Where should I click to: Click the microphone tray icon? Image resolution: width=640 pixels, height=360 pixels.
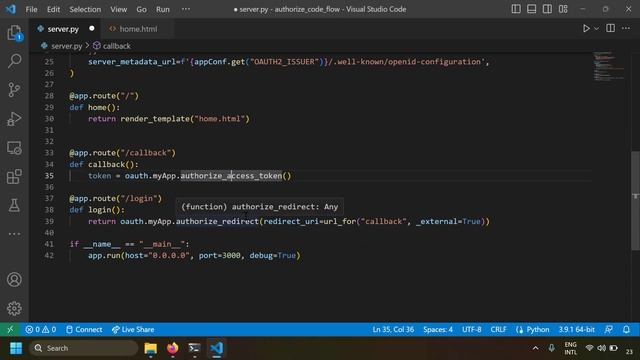tap(551, 348)
